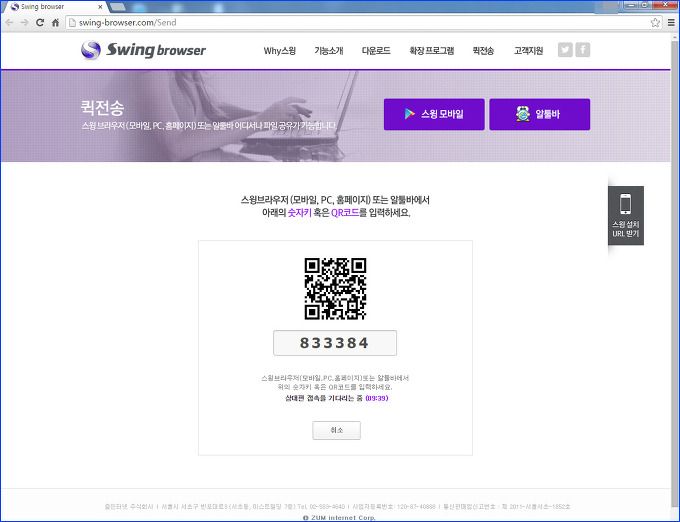Click the countdown timer (09:39)

pyautogui.click(x=377, y=398)
